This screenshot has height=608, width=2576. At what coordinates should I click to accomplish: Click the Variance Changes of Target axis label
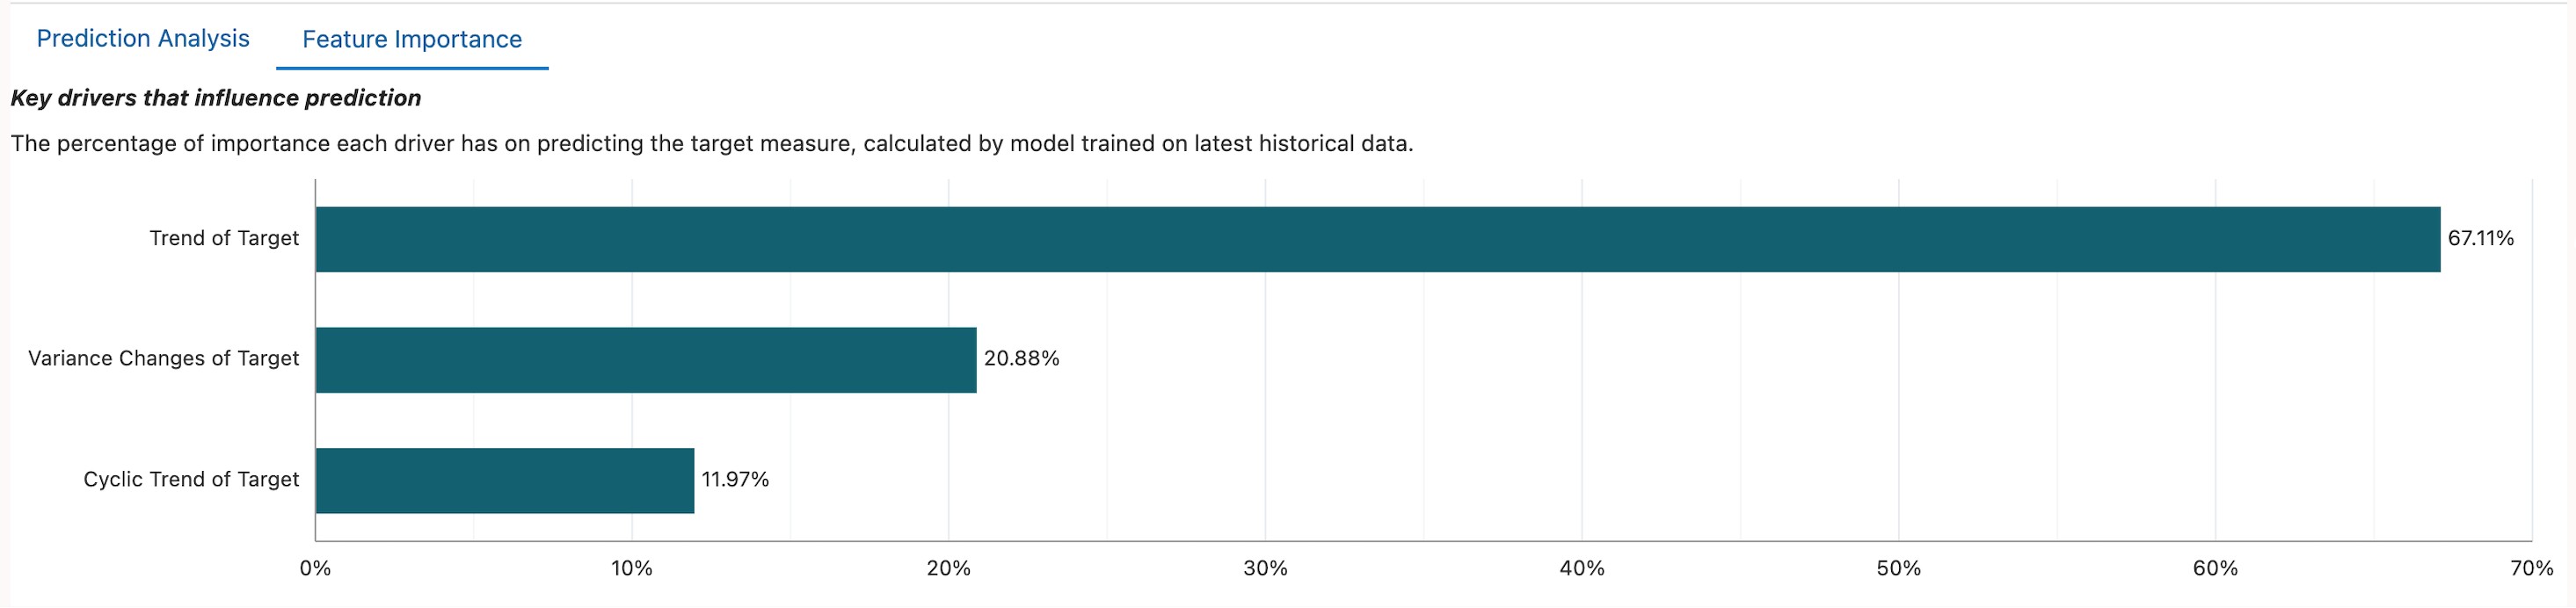[164, 357]
